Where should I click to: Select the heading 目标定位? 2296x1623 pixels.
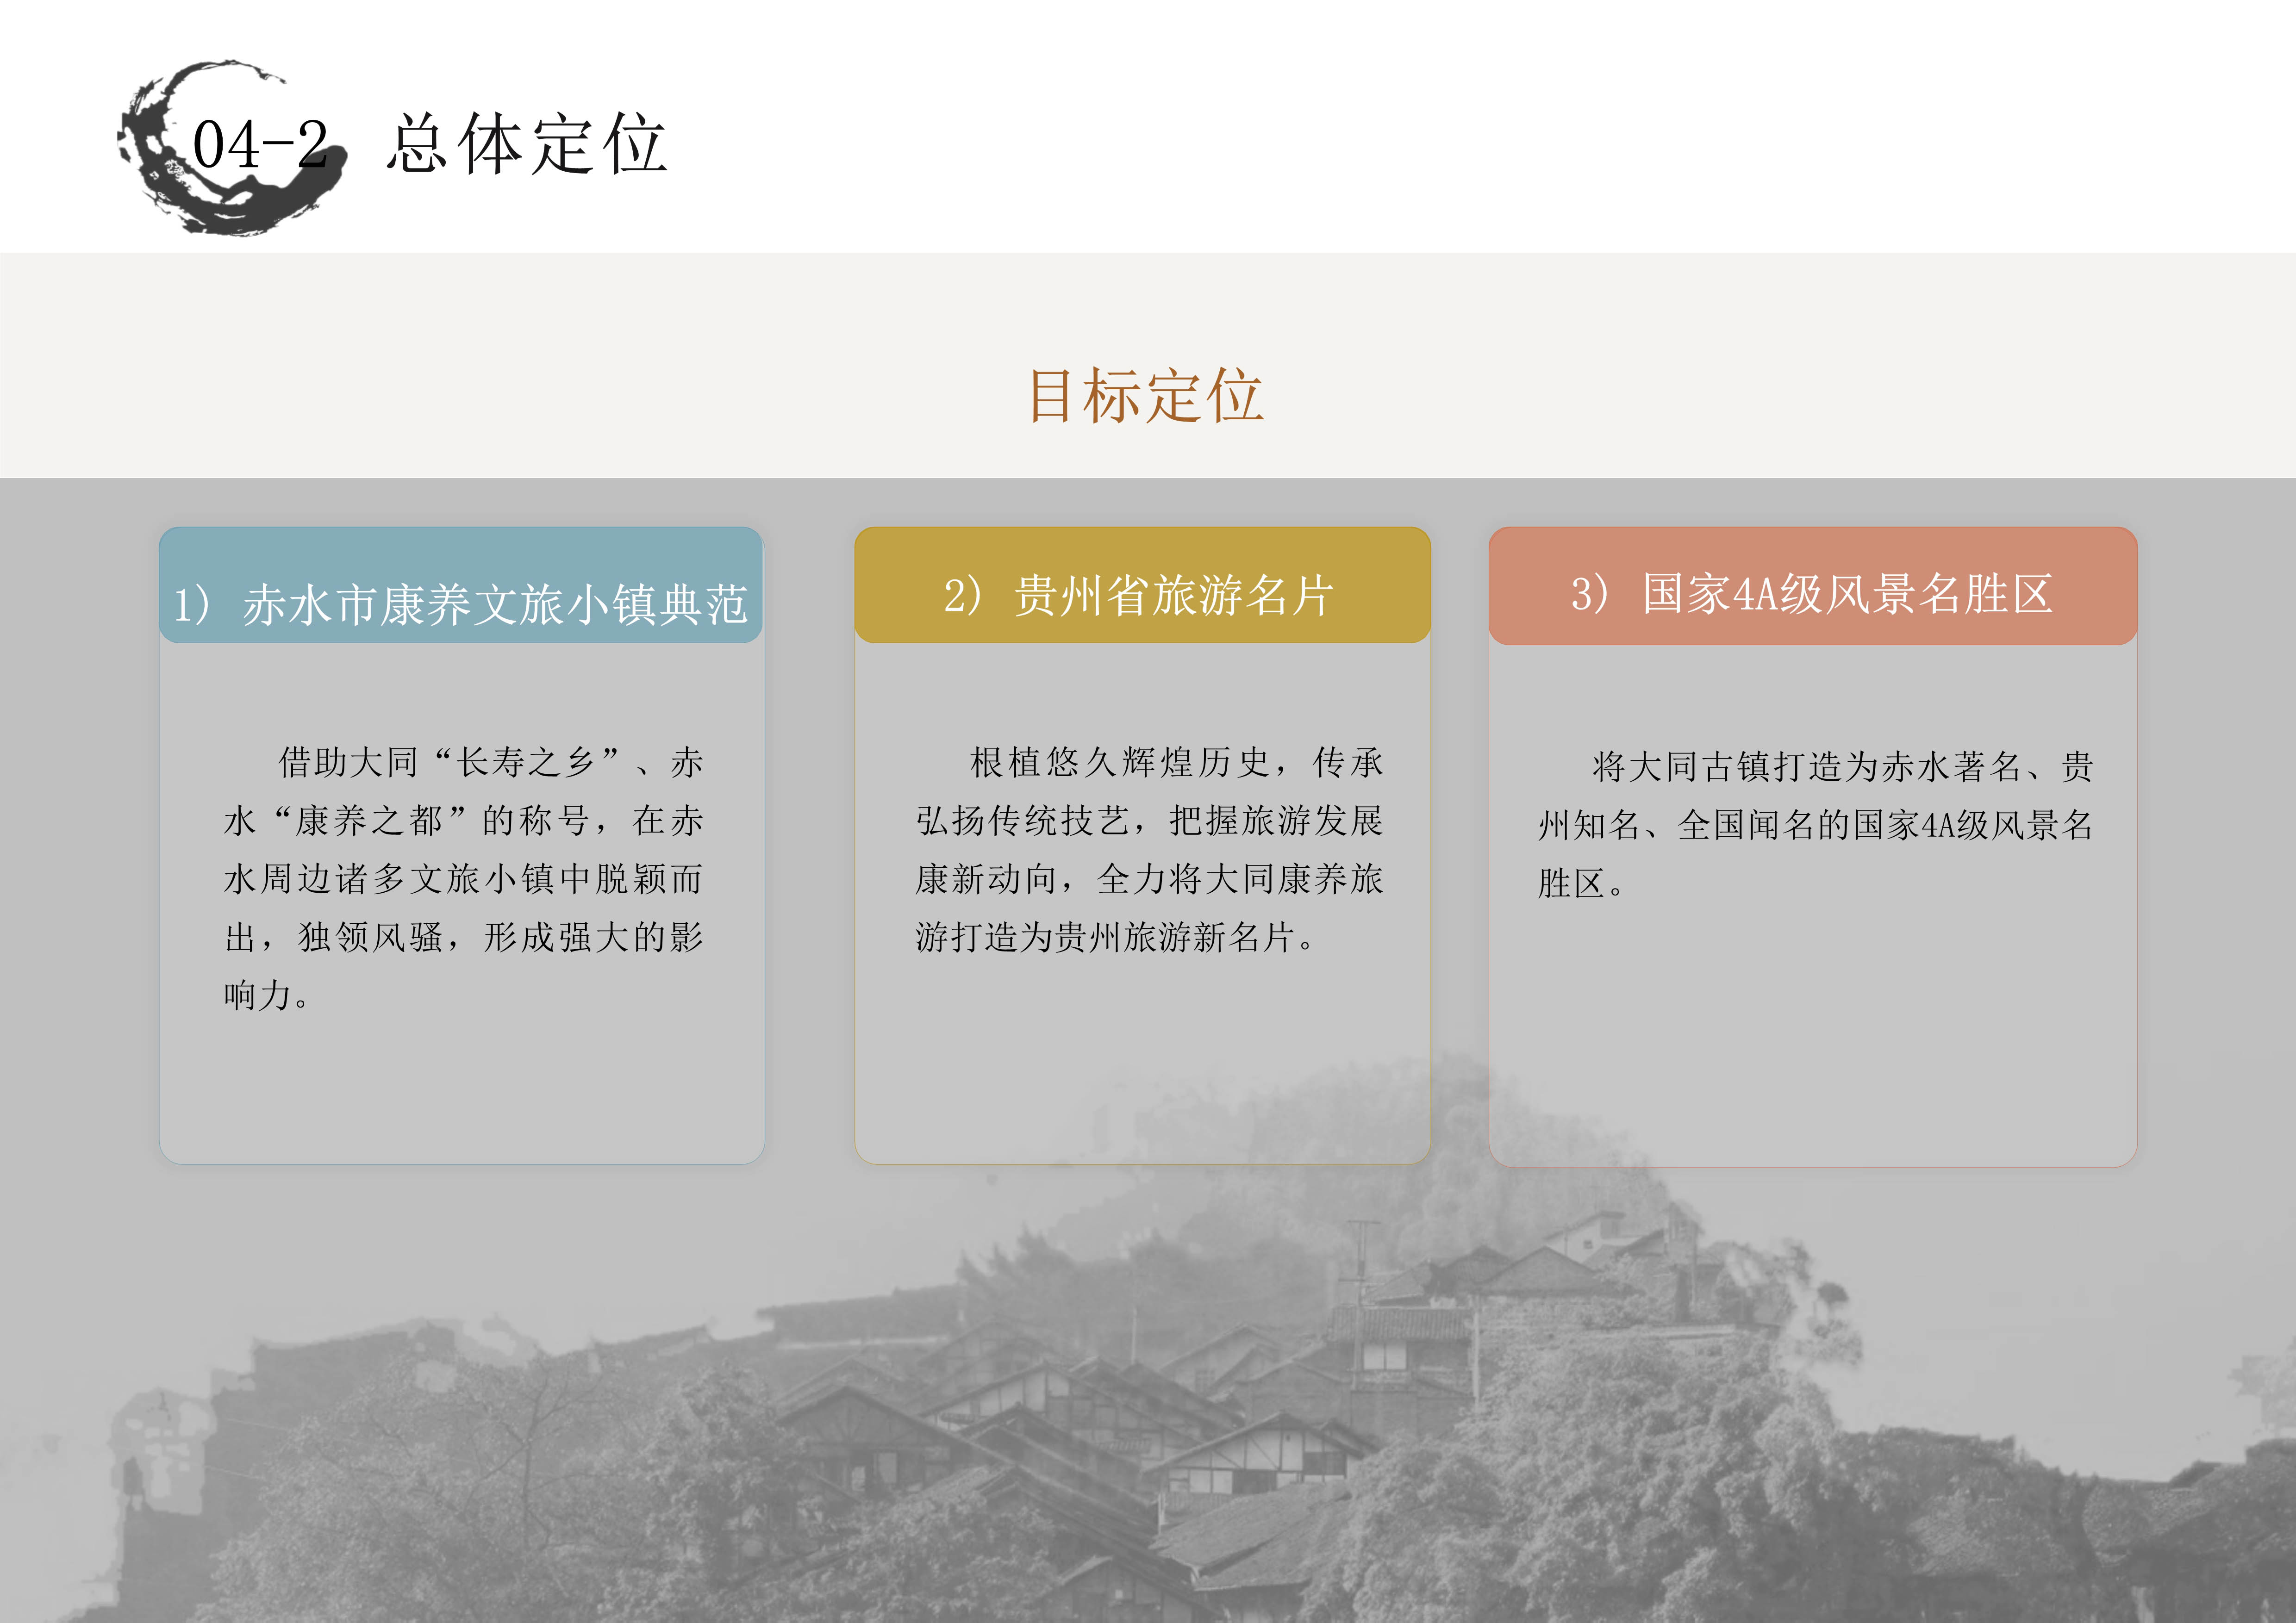point(1146,395)
